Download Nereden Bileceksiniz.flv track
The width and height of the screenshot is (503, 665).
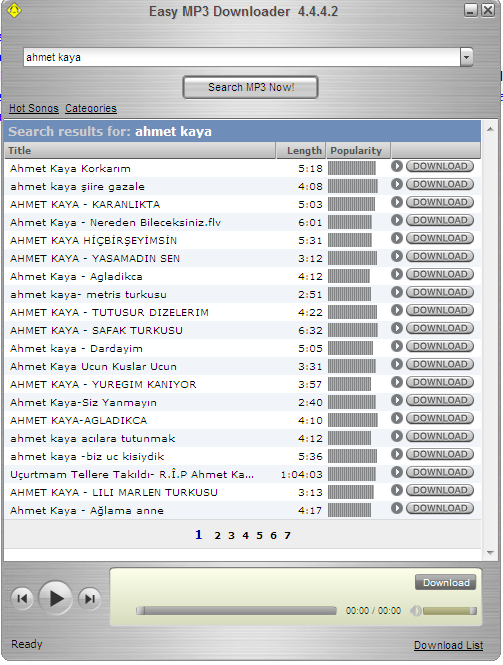coord(440,220)
